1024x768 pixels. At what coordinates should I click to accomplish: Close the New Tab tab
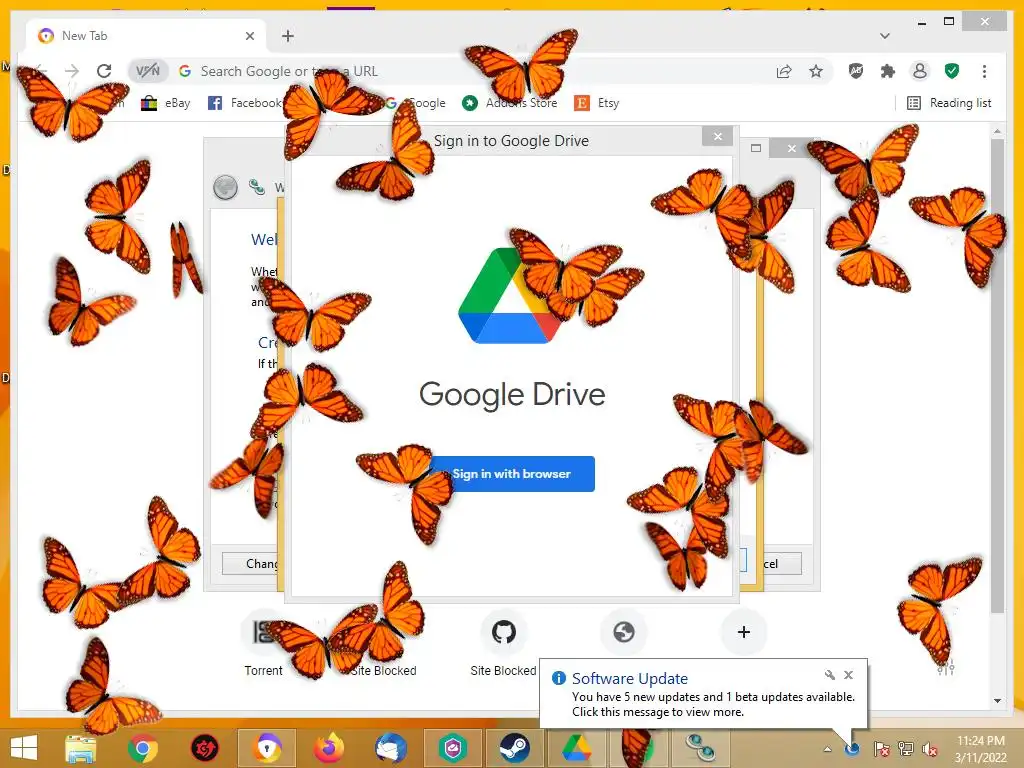click(249, 36)
